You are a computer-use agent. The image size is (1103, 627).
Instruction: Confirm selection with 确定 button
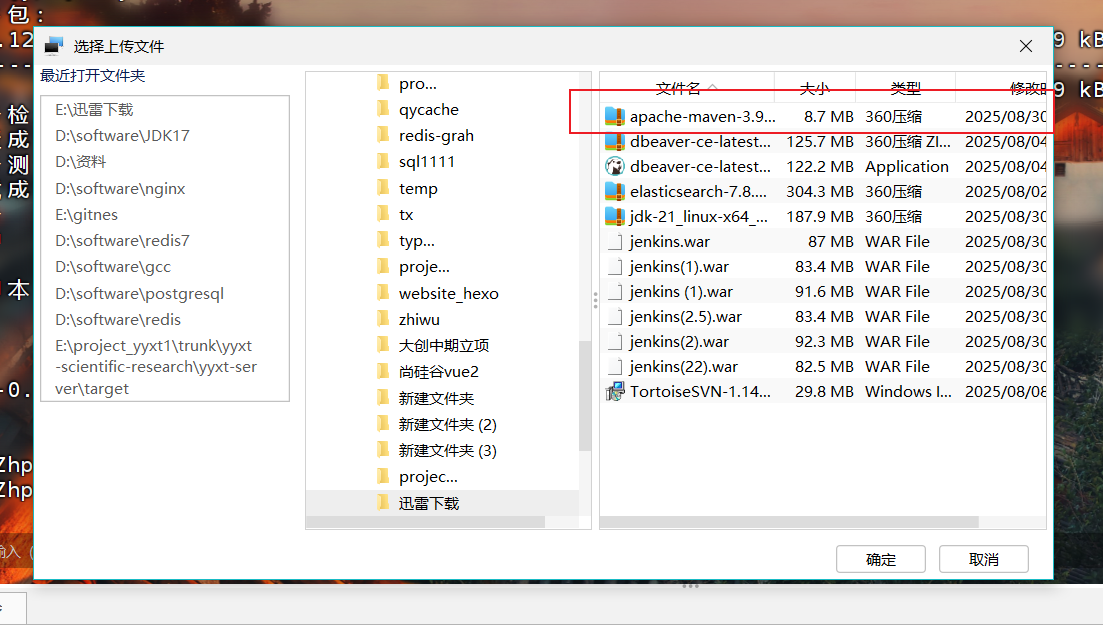click(x=881, y=559)
